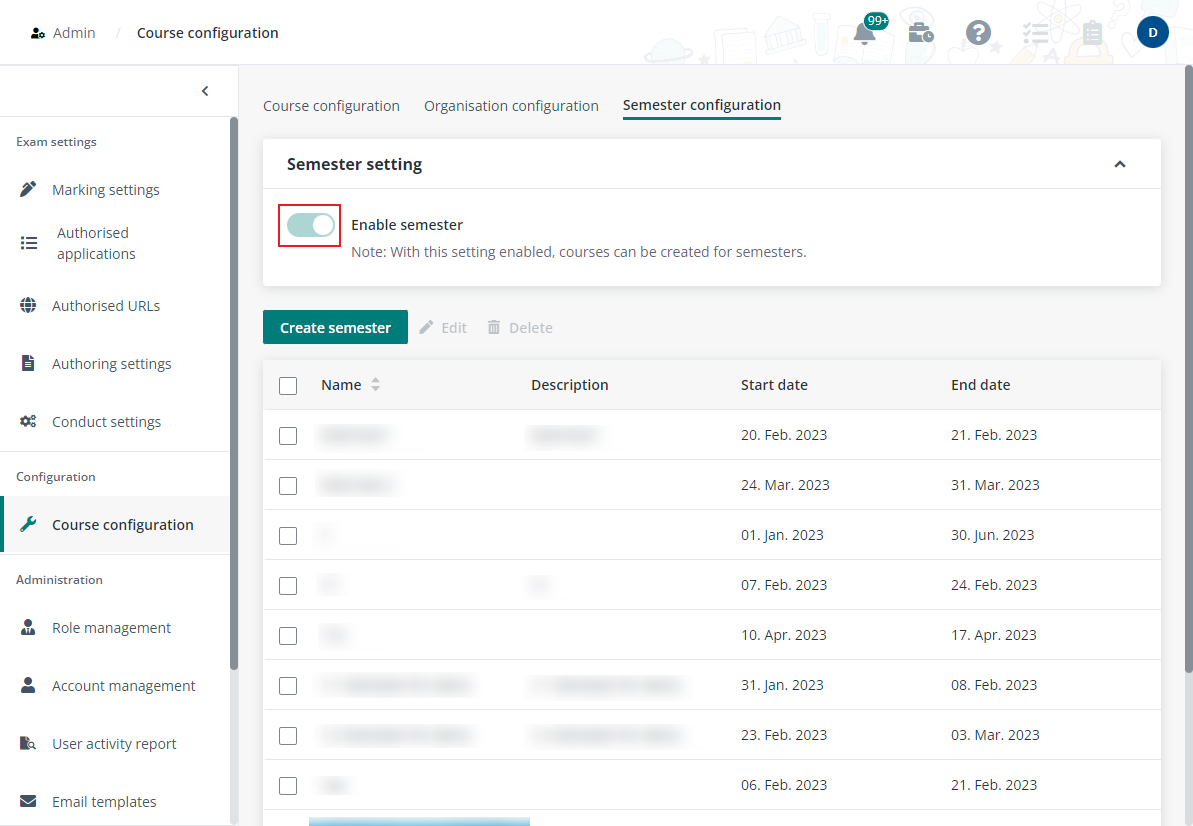Screen dimensions: 1193x826
Task: Click end date 17. Apr. 2023
Action: coord(994,635)
